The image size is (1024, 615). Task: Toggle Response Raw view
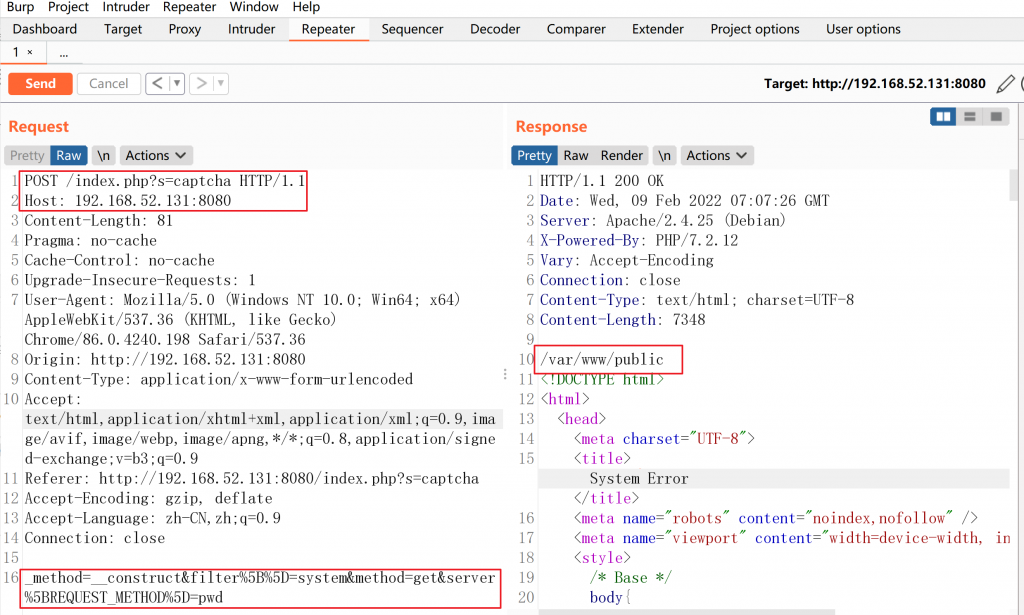pos(575,155)
